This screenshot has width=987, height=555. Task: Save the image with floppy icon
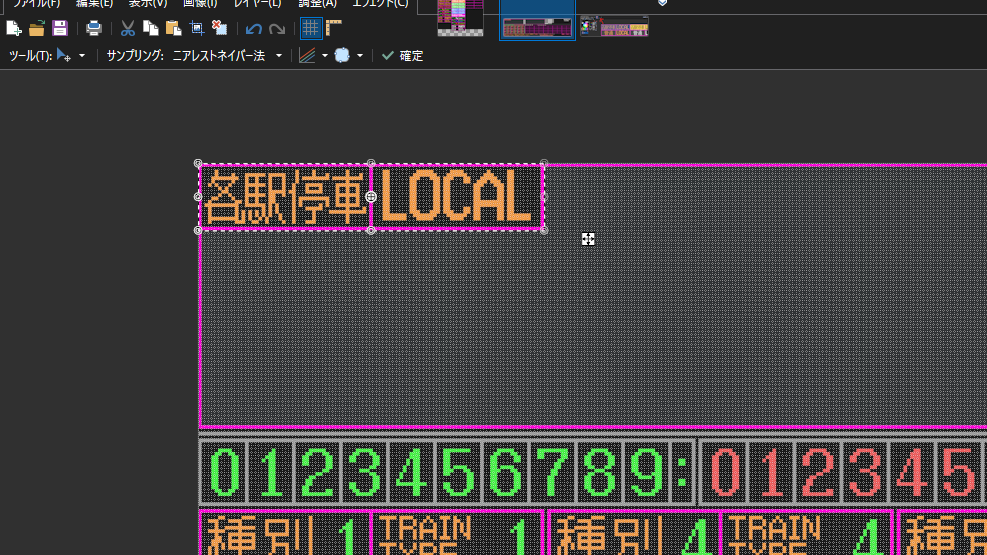60,28
